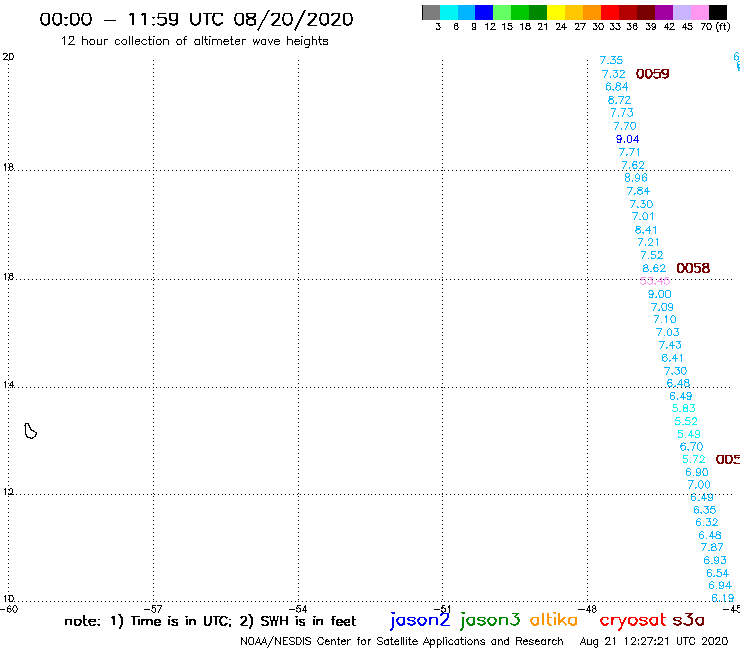Select the 6.70 wave height value
The image size is (740, 650).
point(691,447)
